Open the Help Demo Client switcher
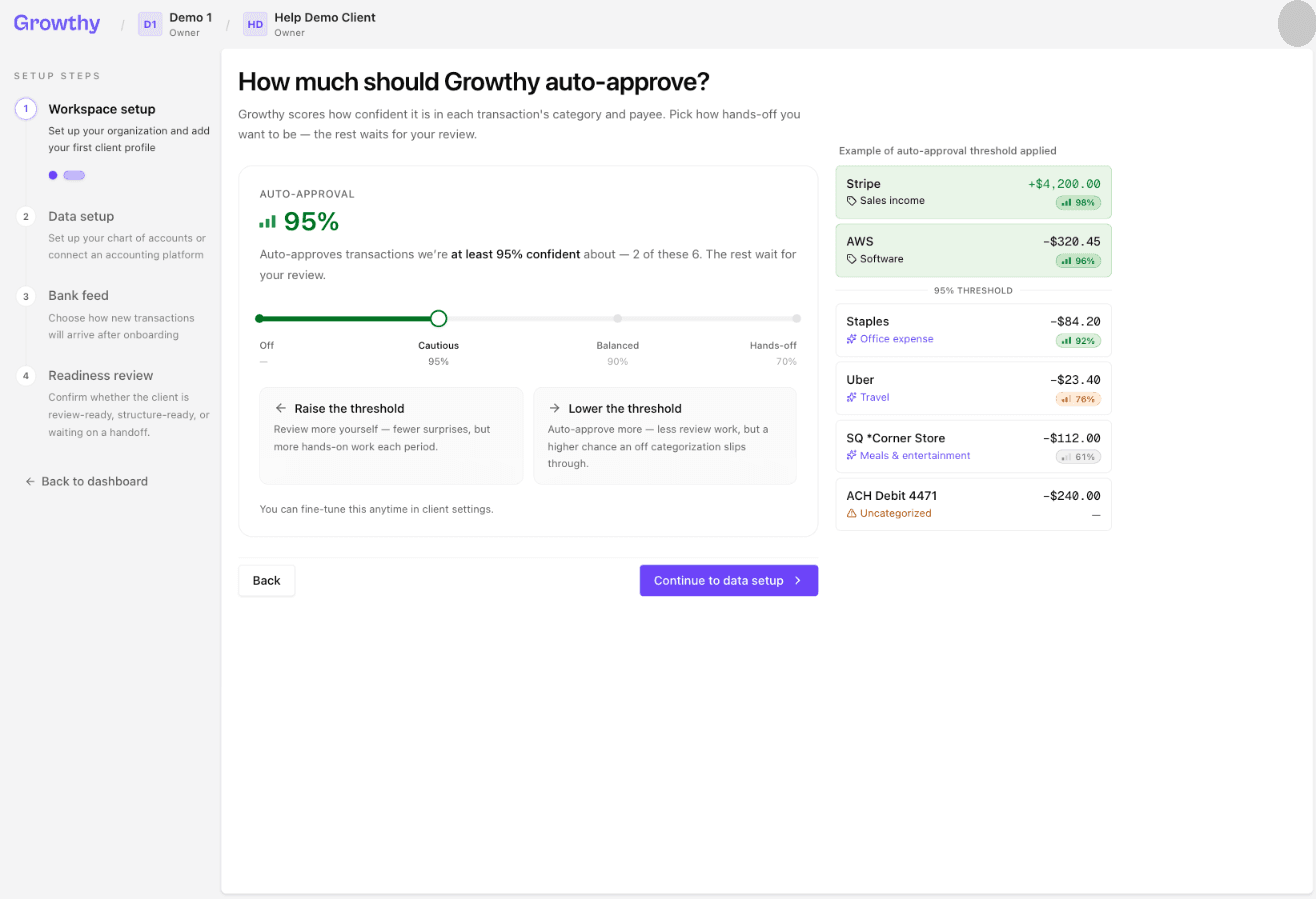Image resolution: width=1316 pixels, height=899 pixels. 310,24
